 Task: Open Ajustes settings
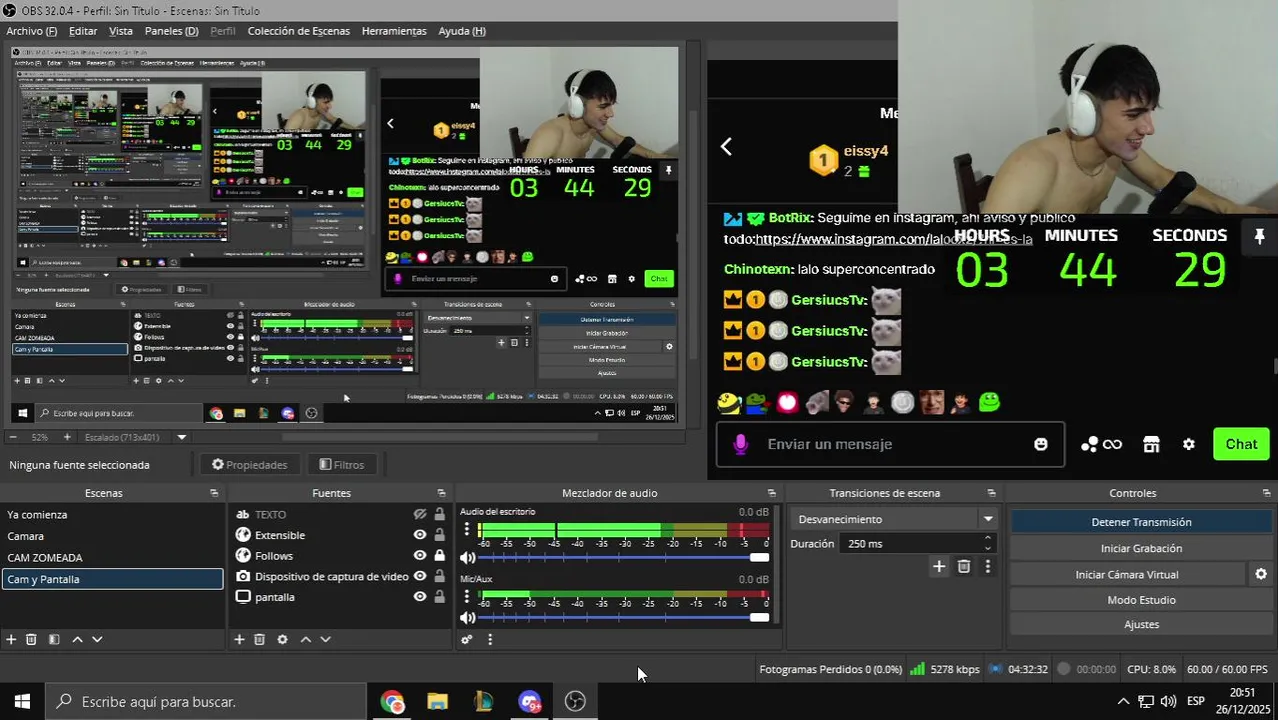point(1141,624)
